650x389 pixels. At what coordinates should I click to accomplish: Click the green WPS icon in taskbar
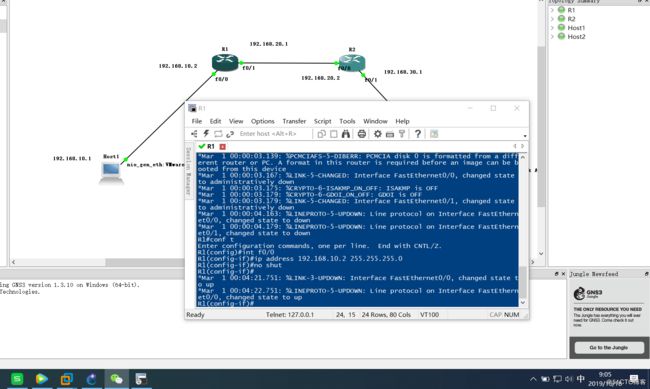[17, 379]
